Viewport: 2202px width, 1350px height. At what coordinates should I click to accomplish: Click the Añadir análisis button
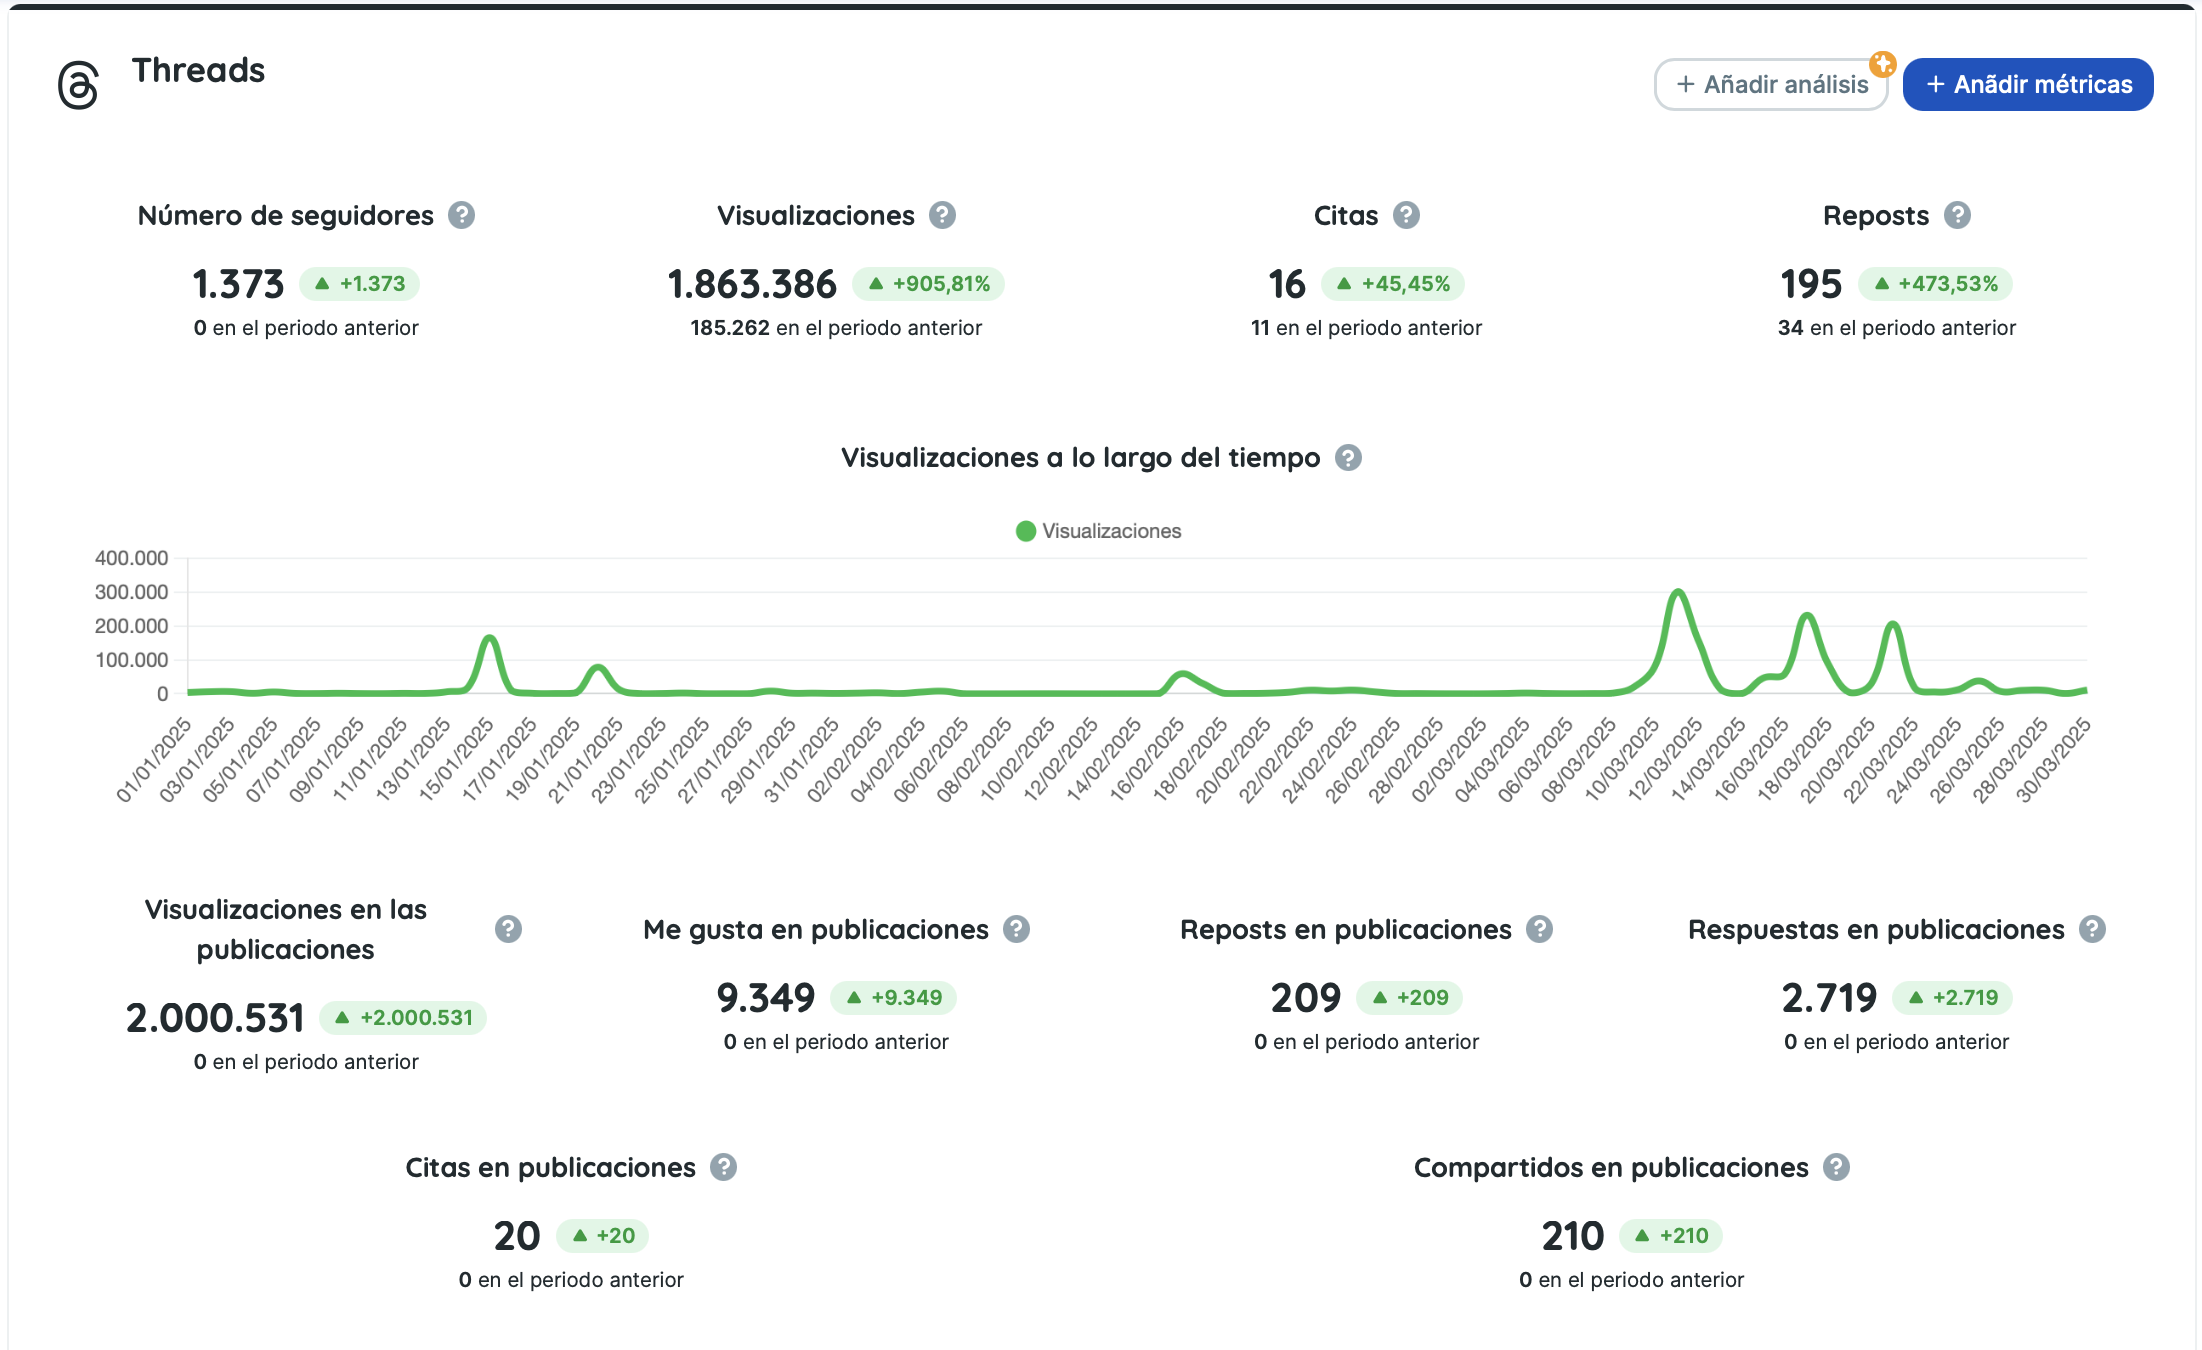pos(1770,85)
